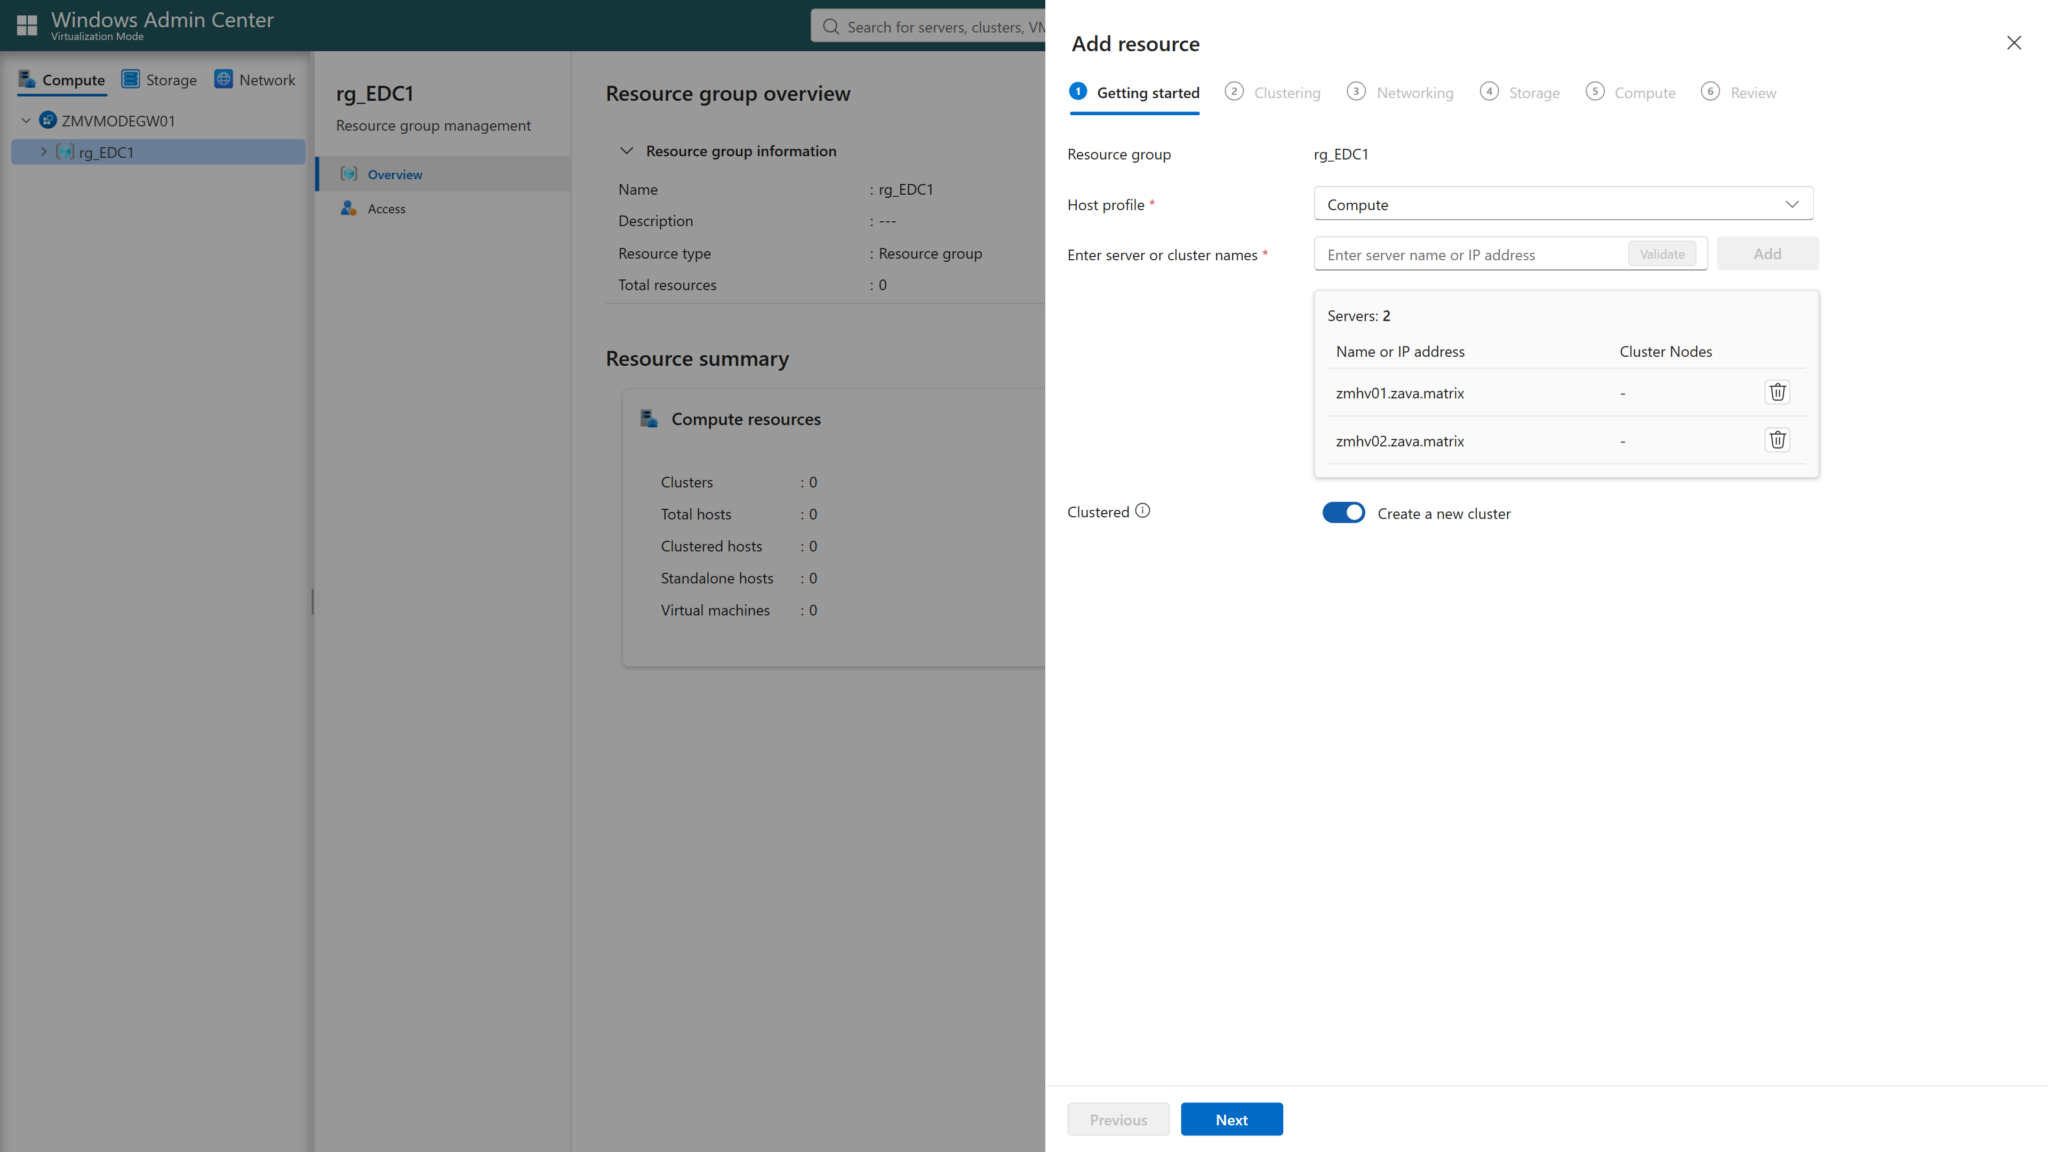The height and width of the screenshot is (1152, 2048).
Task: Open the Overview page for rg_EDC1
Action: [396, 174]
